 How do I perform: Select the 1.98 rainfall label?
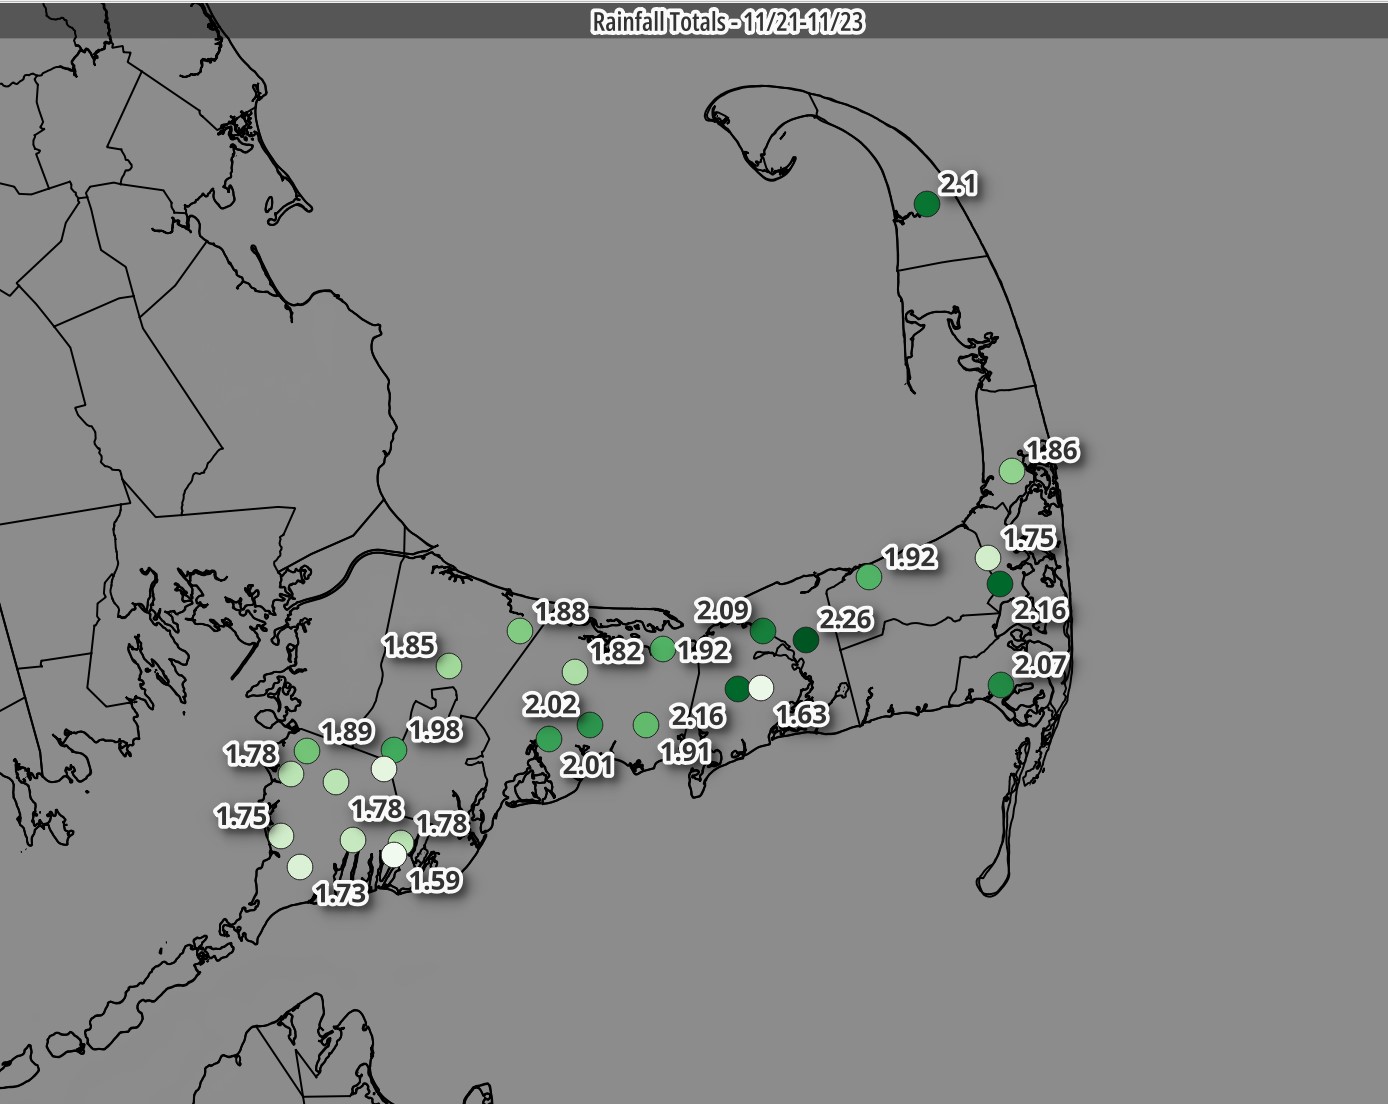(x=435, y=730)
